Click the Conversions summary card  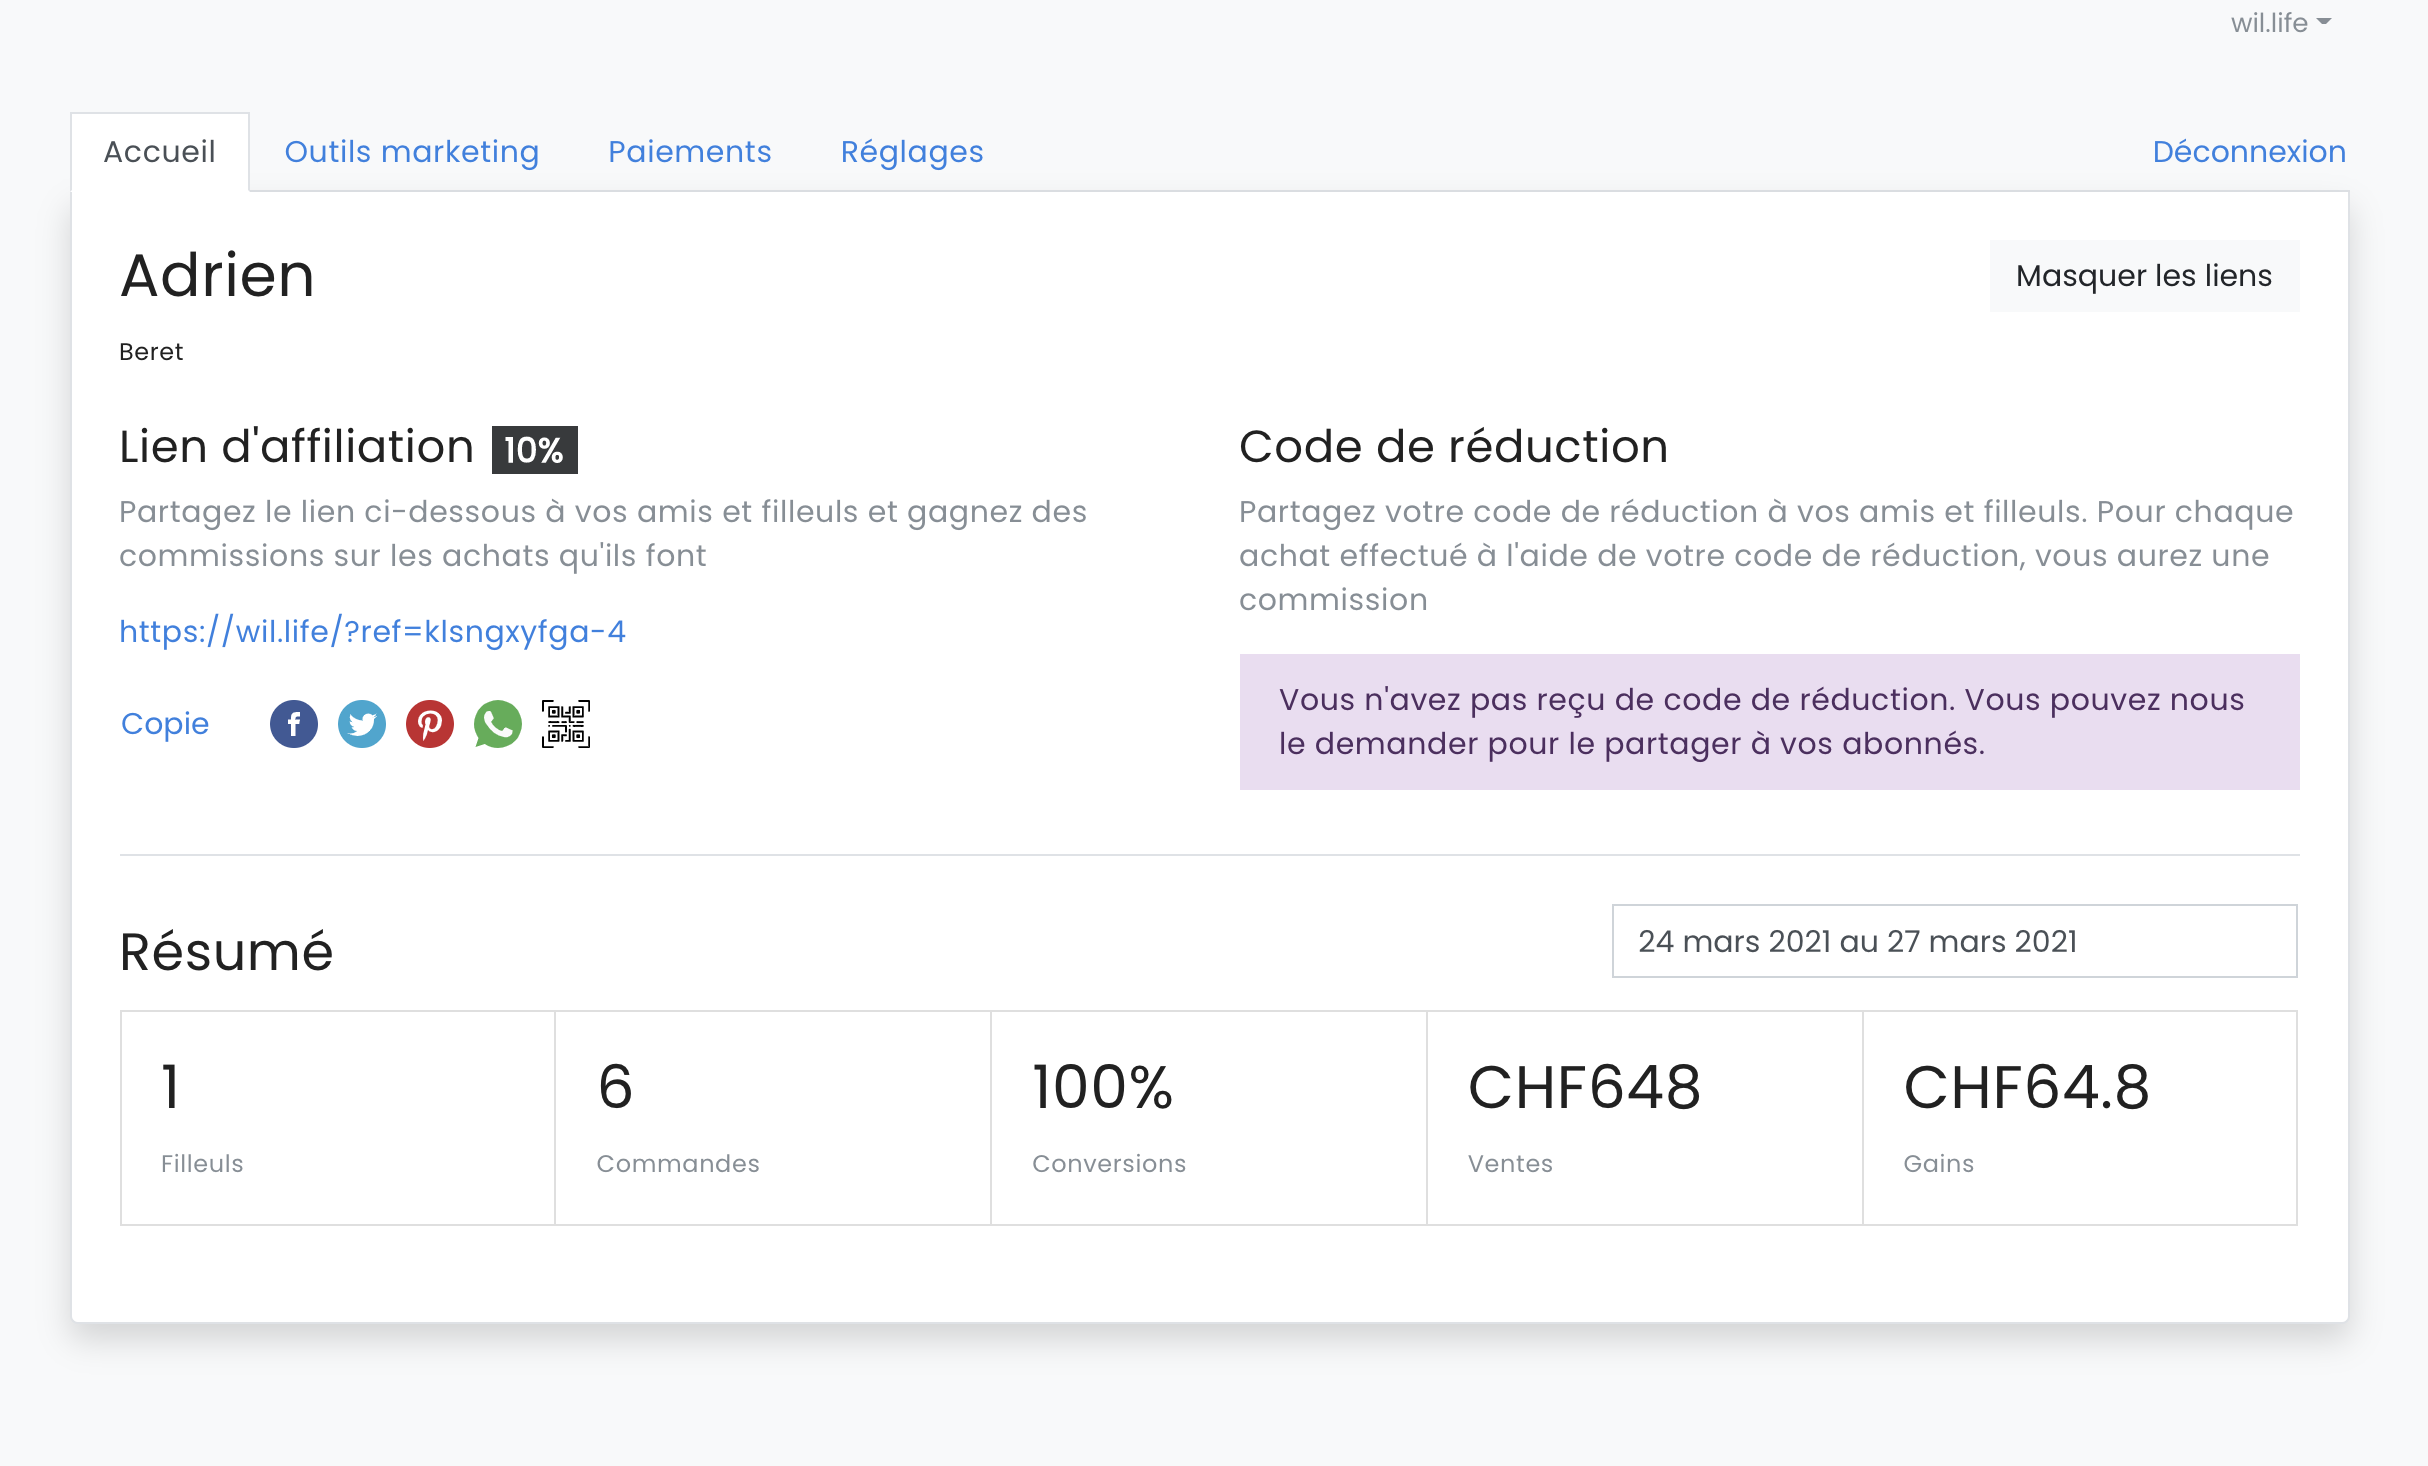[x=1208, y=1117]
